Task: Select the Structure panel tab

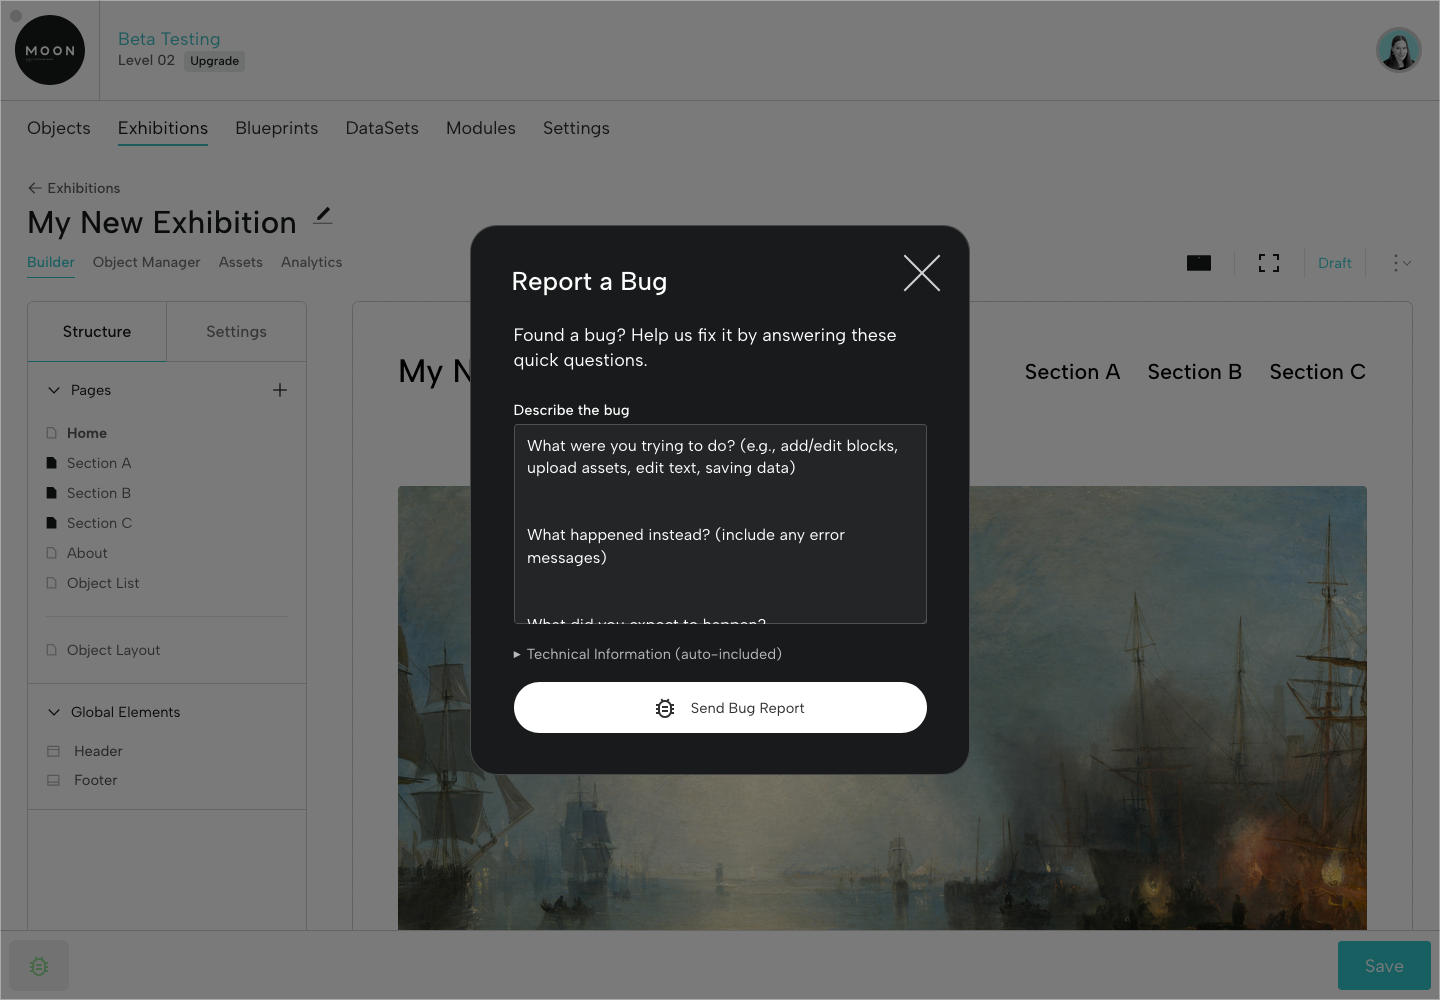Action: coord(97,332)
